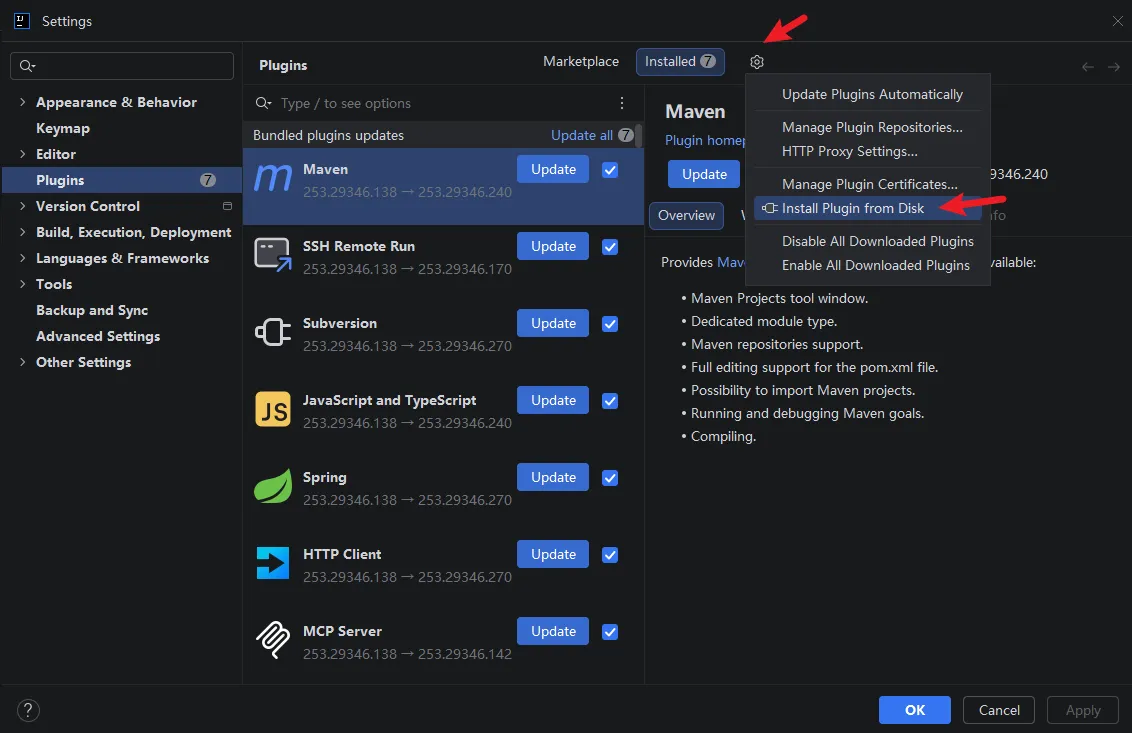Click the SSH Remote Run plugin icon

point(273,255)
